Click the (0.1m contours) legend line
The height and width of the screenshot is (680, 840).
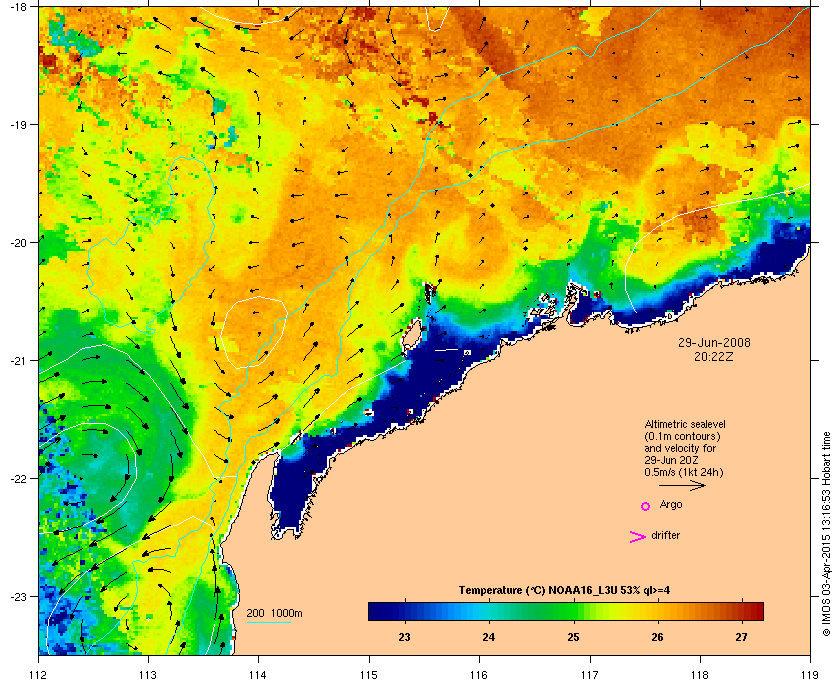[682, 436]
